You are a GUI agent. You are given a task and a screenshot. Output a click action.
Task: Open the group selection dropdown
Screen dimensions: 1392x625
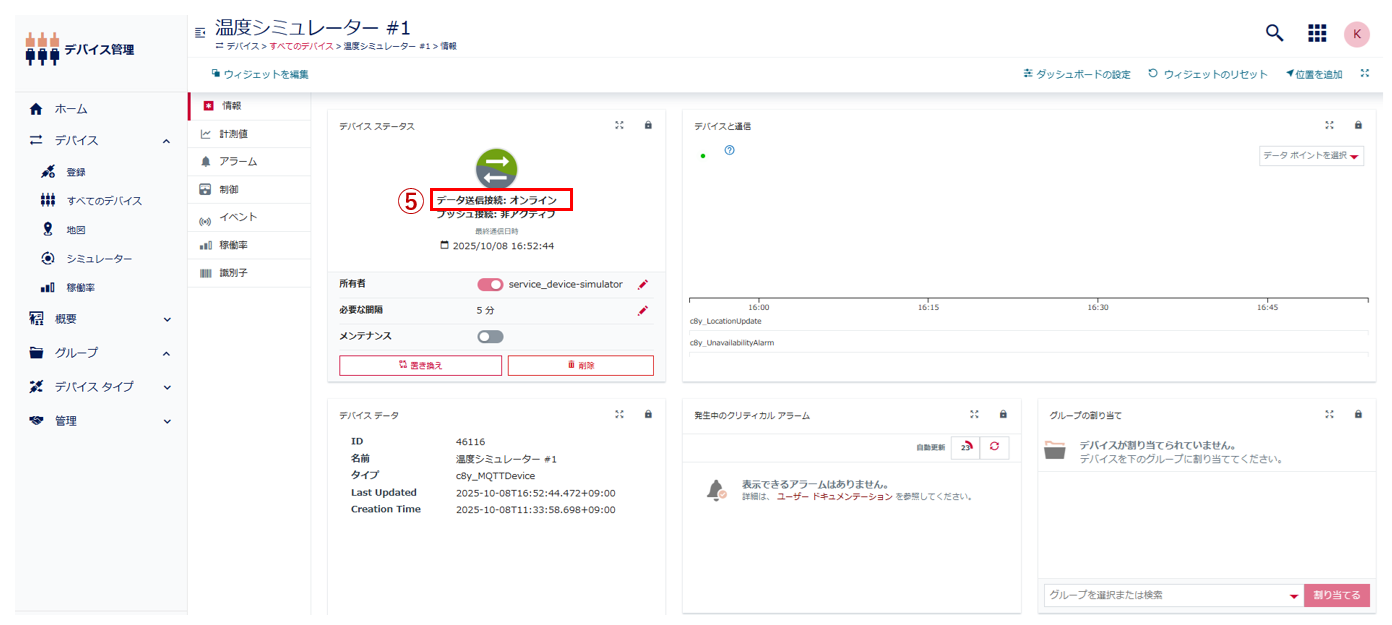tap(1293, 596)
